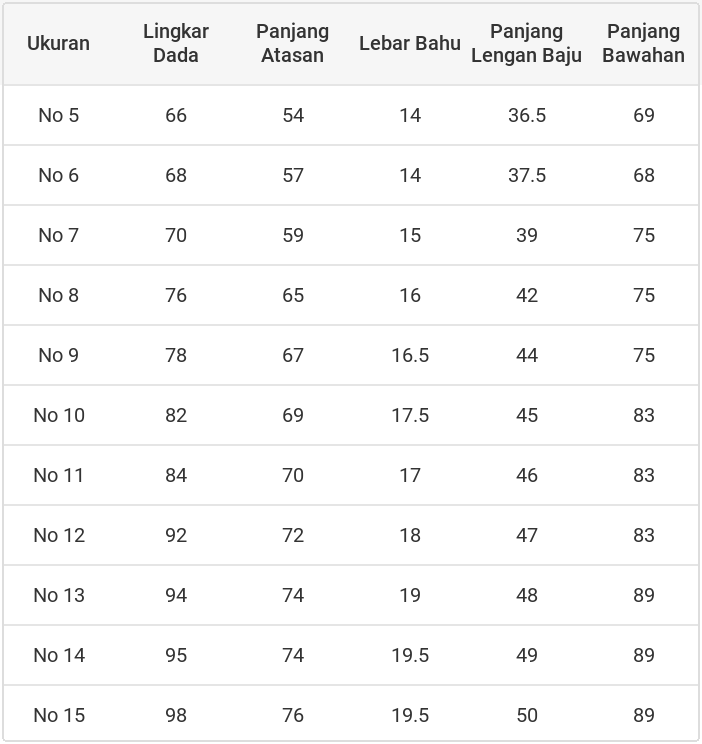This screenshot has width=702, height=744.
Task: Select Panjang Bawahan value 68 for No 6
Action: [644, 175]
